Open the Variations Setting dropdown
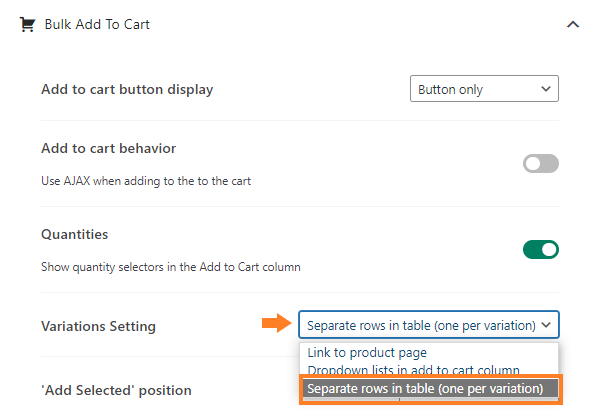This screenshot has width=597, height=420. [x=429, y=325]
